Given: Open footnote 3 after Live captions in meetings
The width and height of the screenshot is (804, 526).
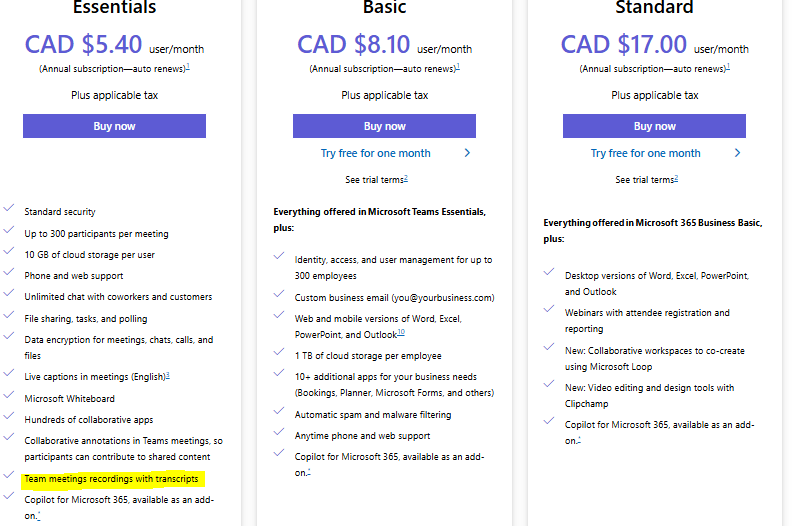Looking at the screenshot, I should 168,375.
